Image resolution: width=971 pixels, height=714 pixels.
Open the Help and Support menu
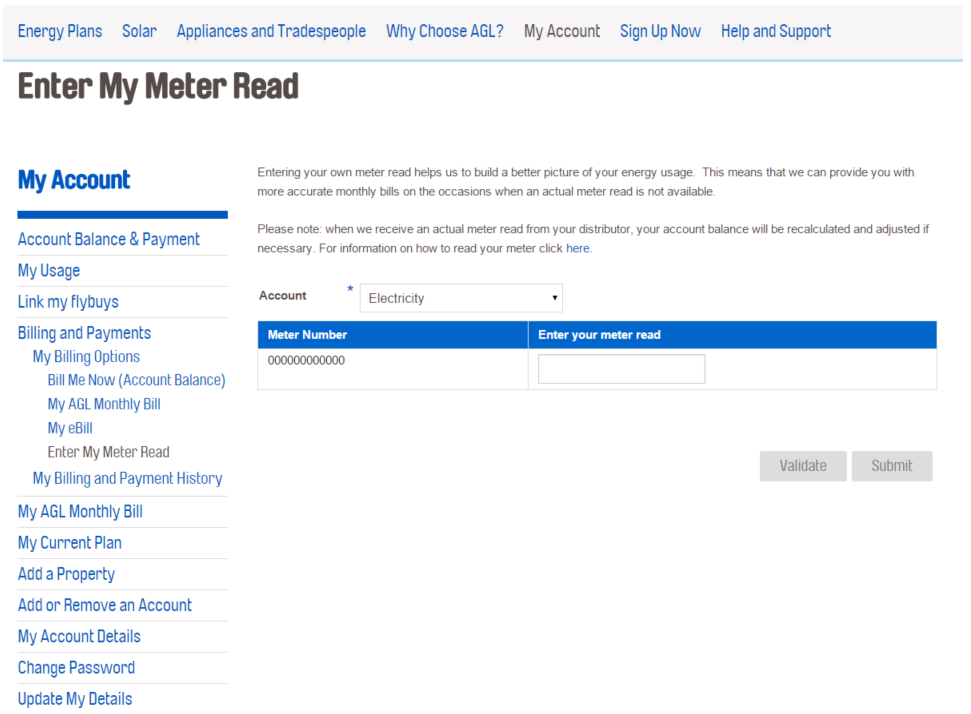tap(775, 31)
